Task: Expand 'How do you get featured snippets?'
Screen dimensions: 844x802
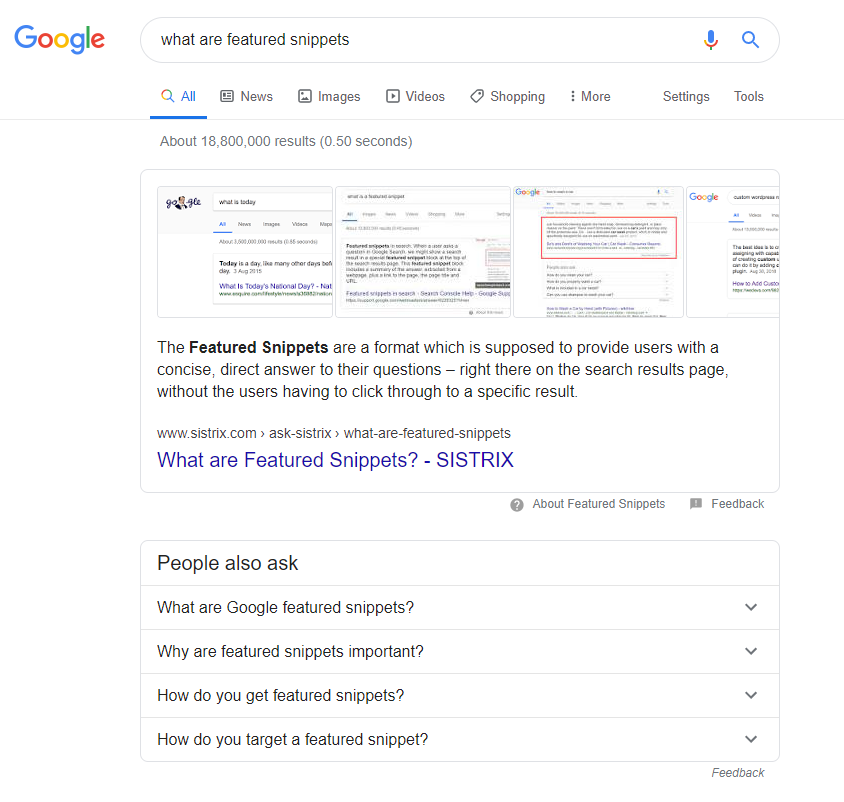Action: click(460, 695)
